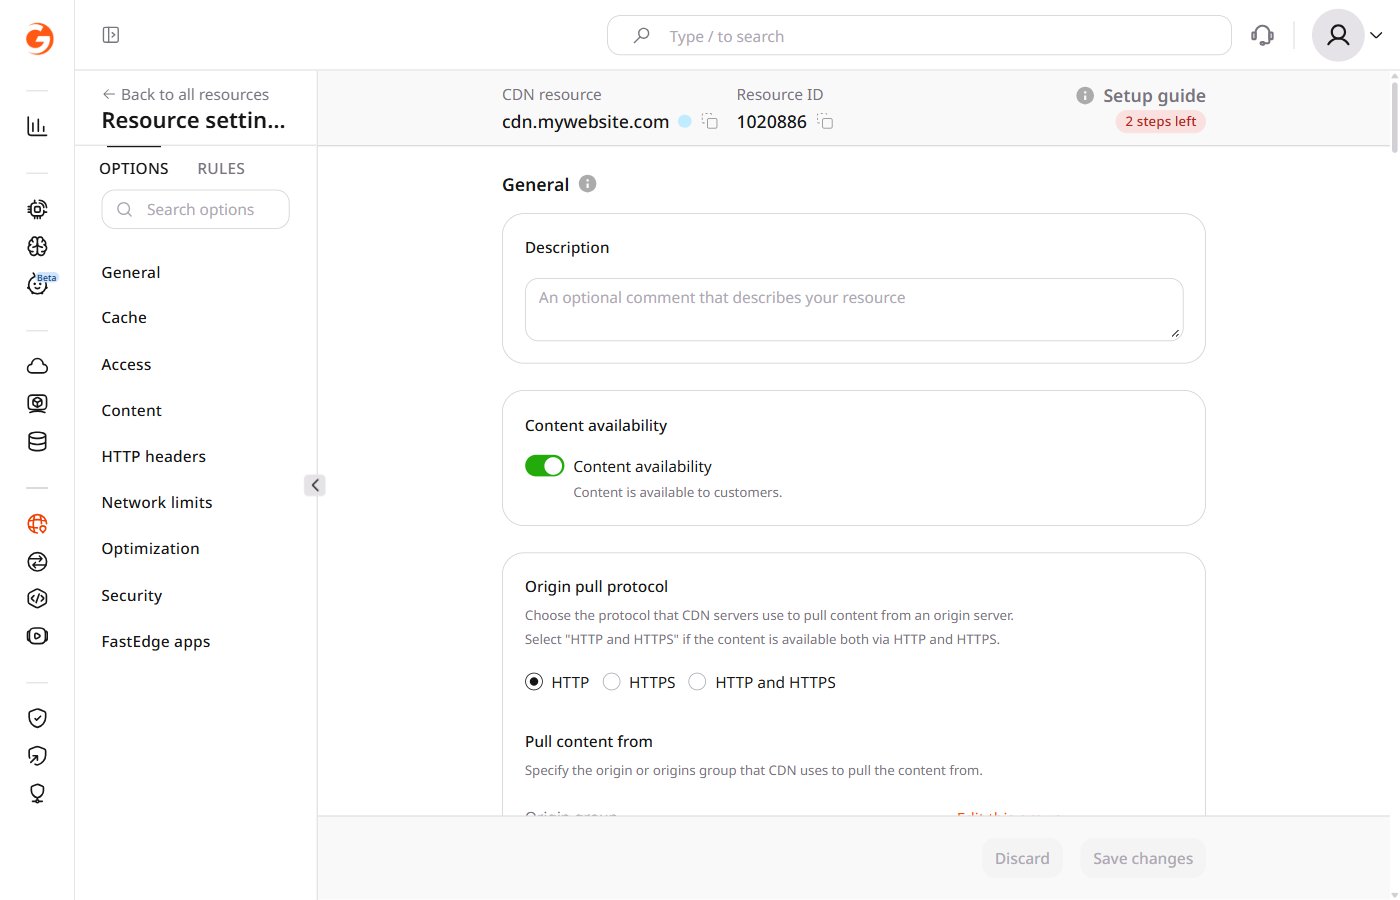Open the orange globe CDN icon

click(37, 524)
